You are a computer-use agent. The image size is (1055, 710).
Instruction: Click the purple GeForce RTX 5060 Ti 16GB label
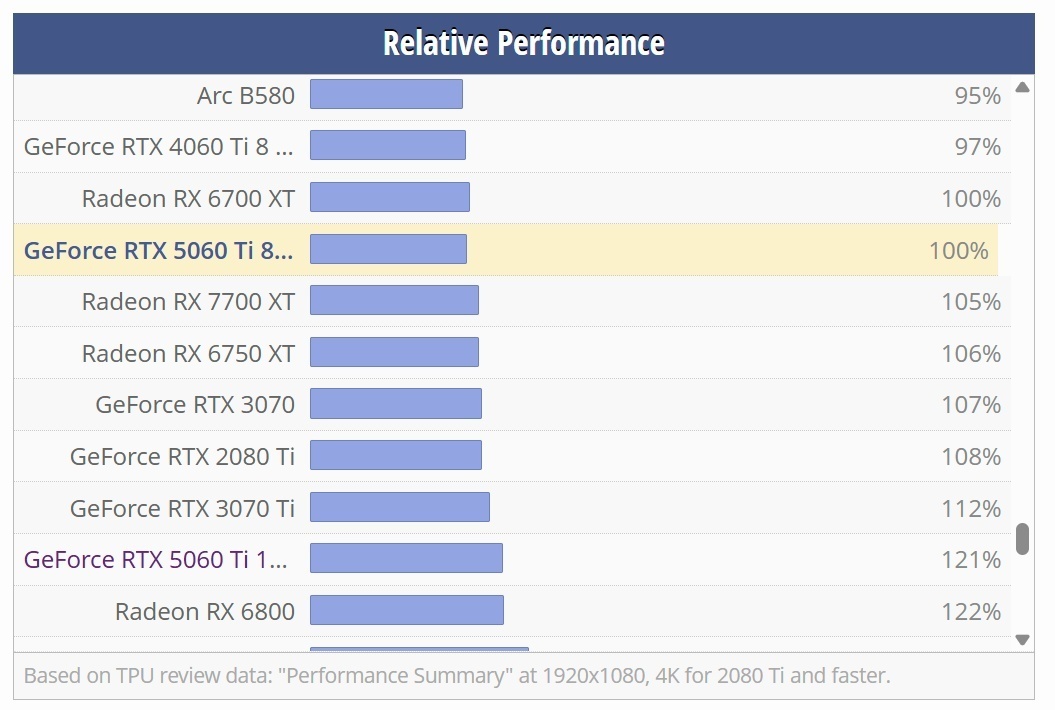(155, 559)
